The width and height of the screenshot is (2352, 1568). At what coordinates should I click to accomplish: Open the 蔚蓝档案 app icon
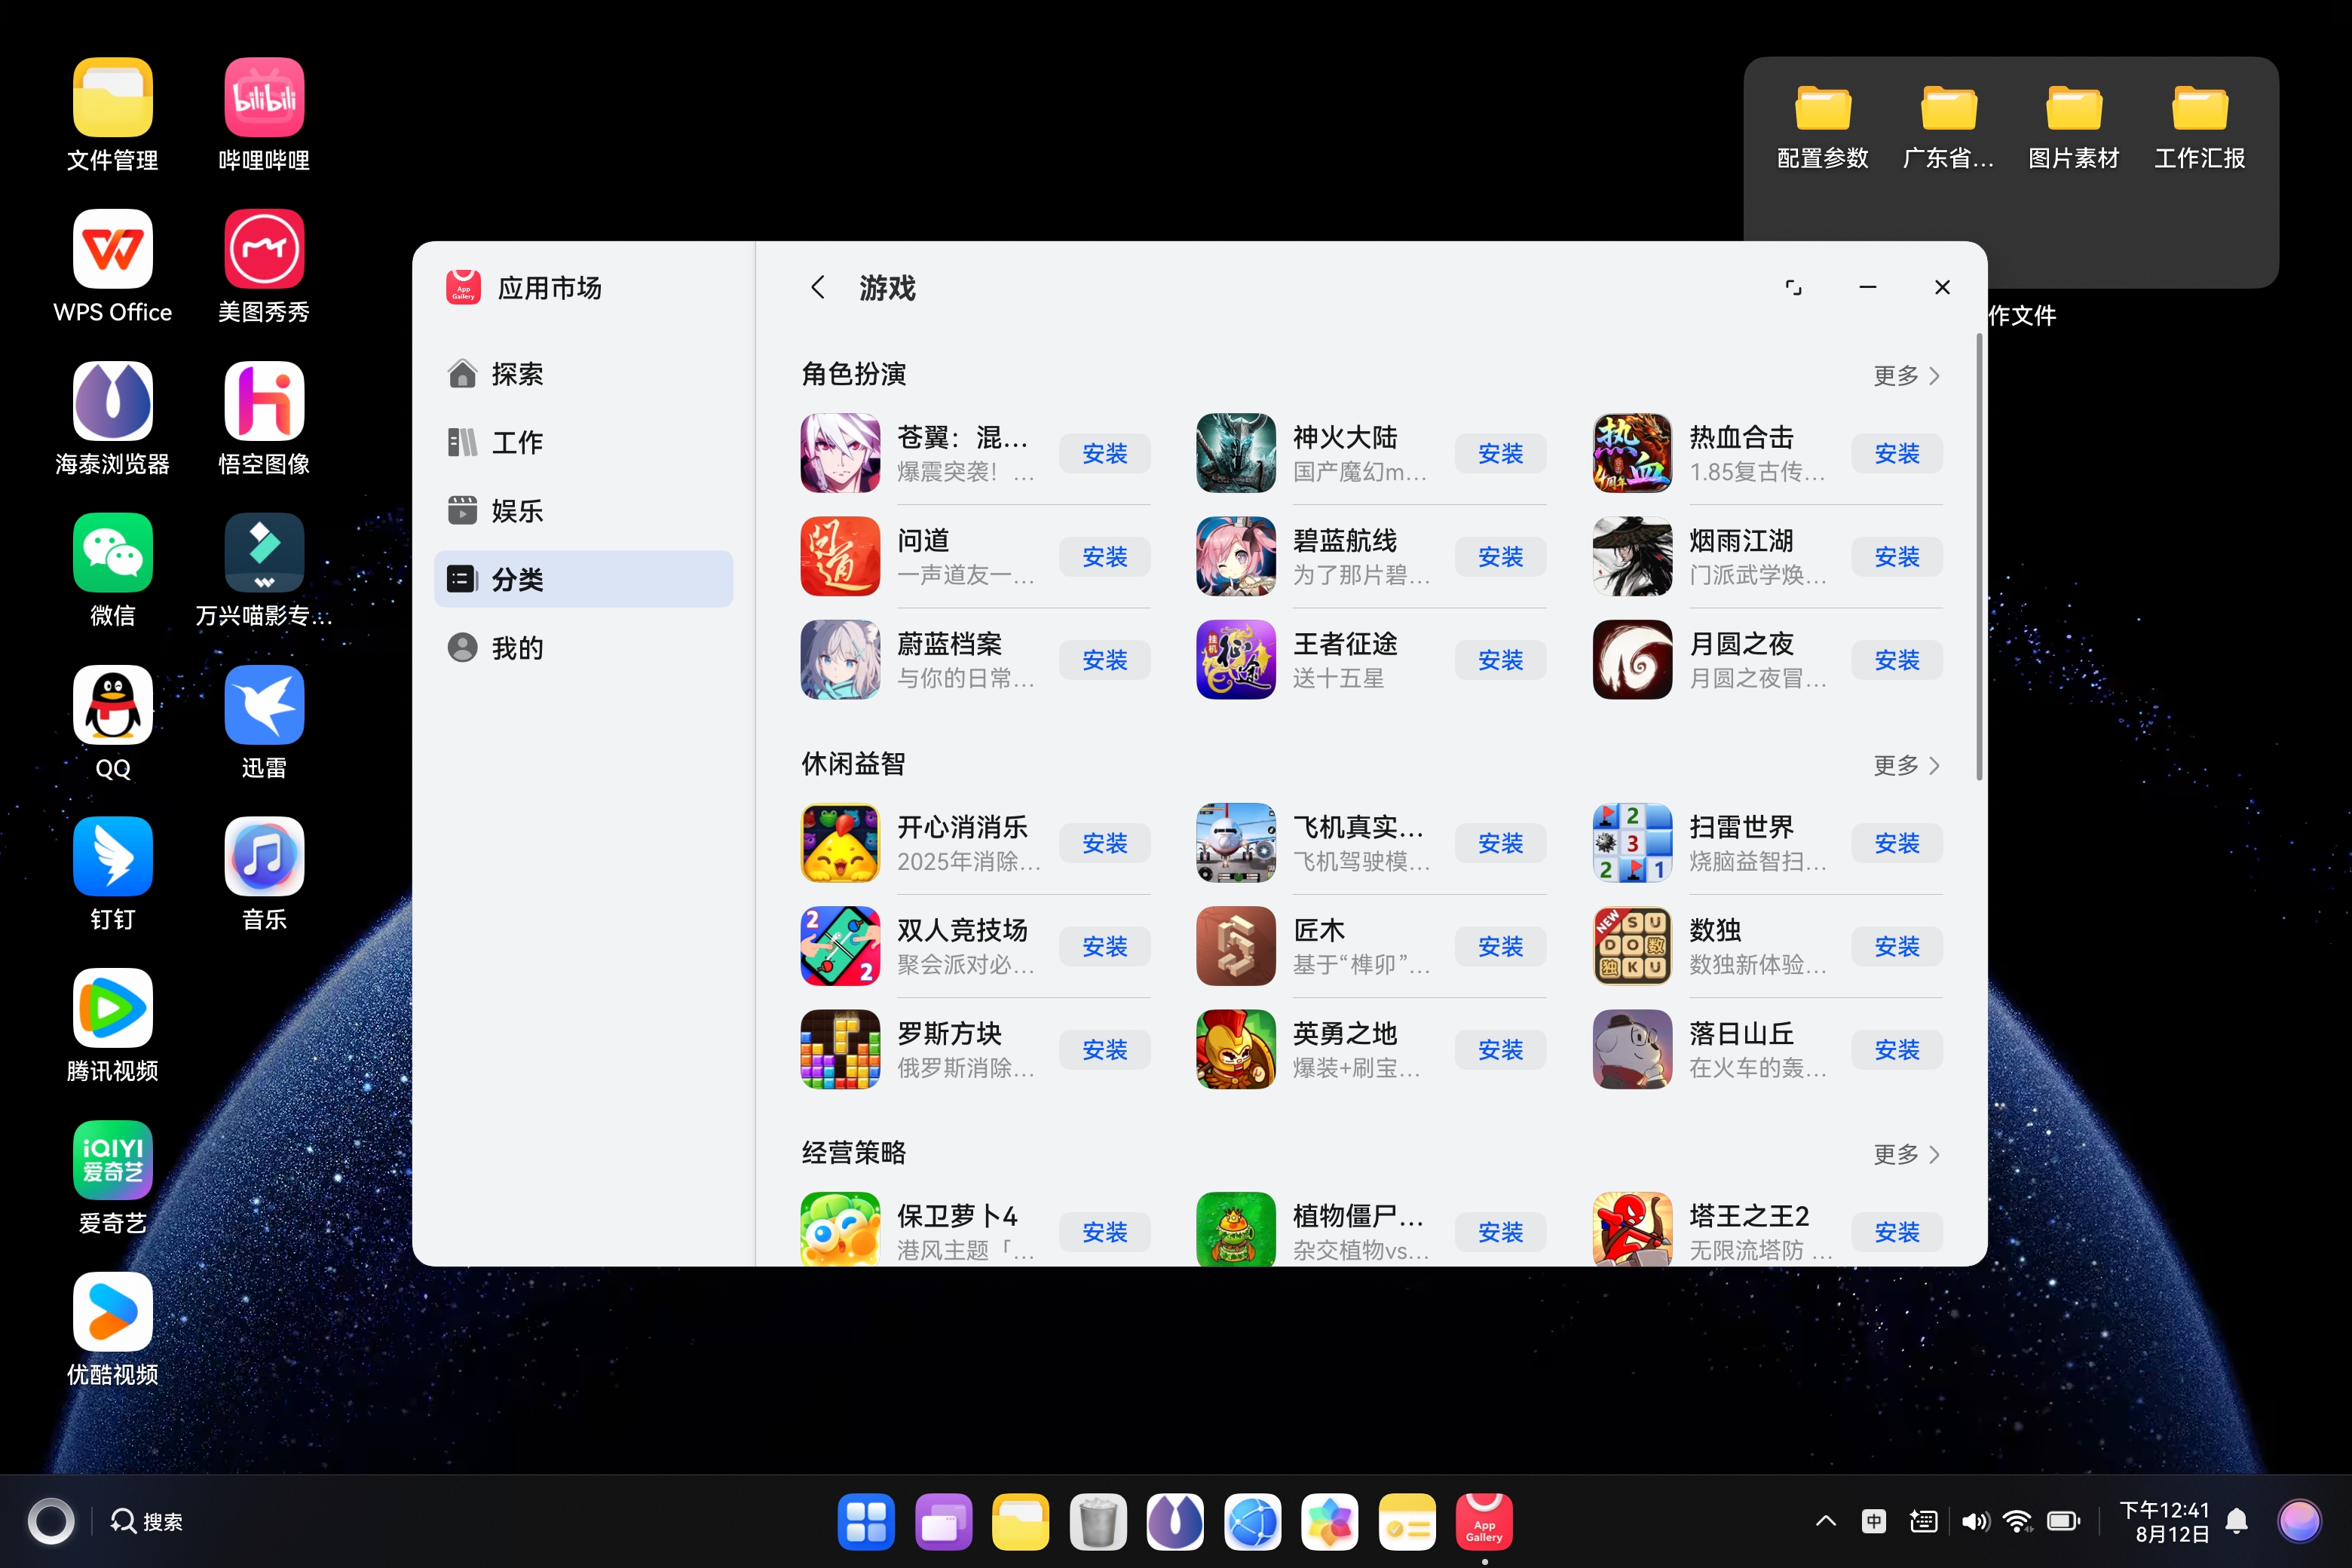840,660
